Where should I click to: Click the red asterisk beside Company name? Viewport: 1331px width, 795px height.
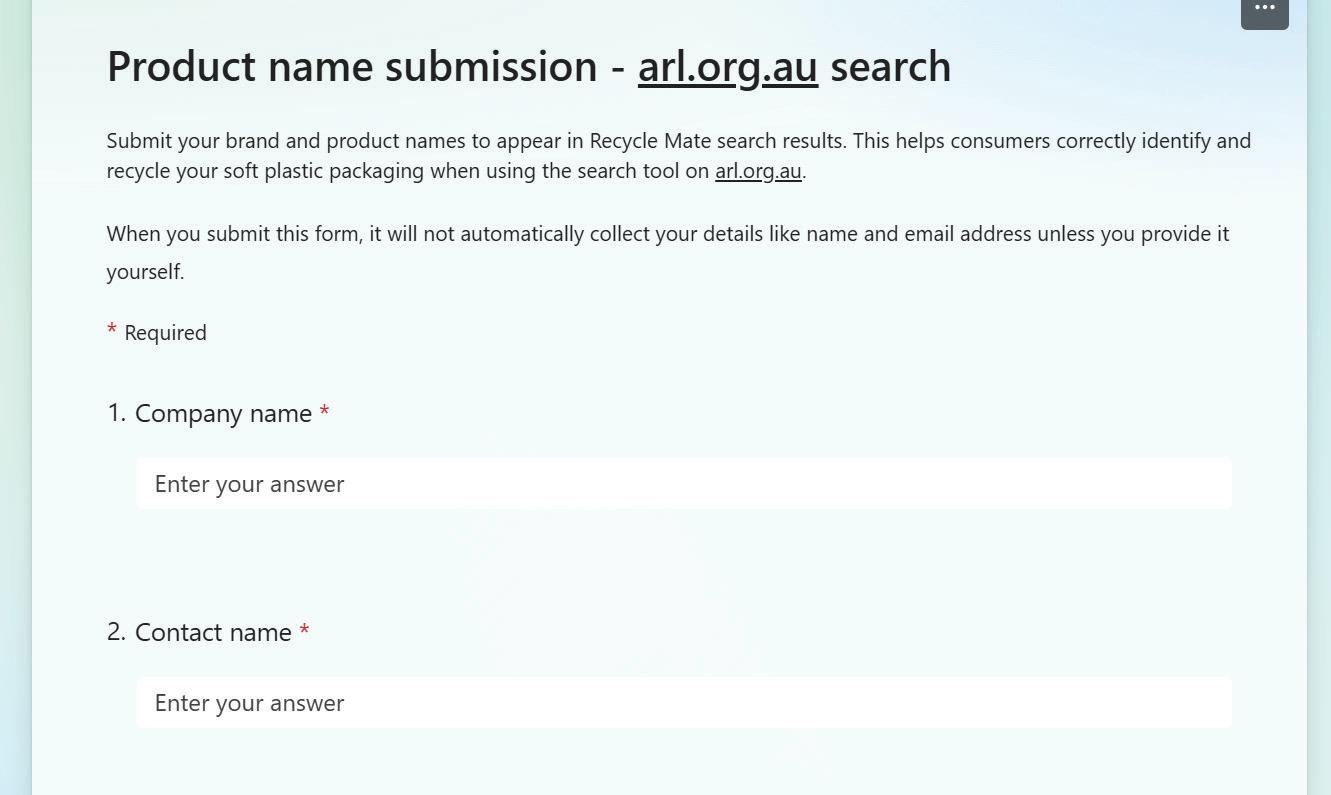[324, 412]
